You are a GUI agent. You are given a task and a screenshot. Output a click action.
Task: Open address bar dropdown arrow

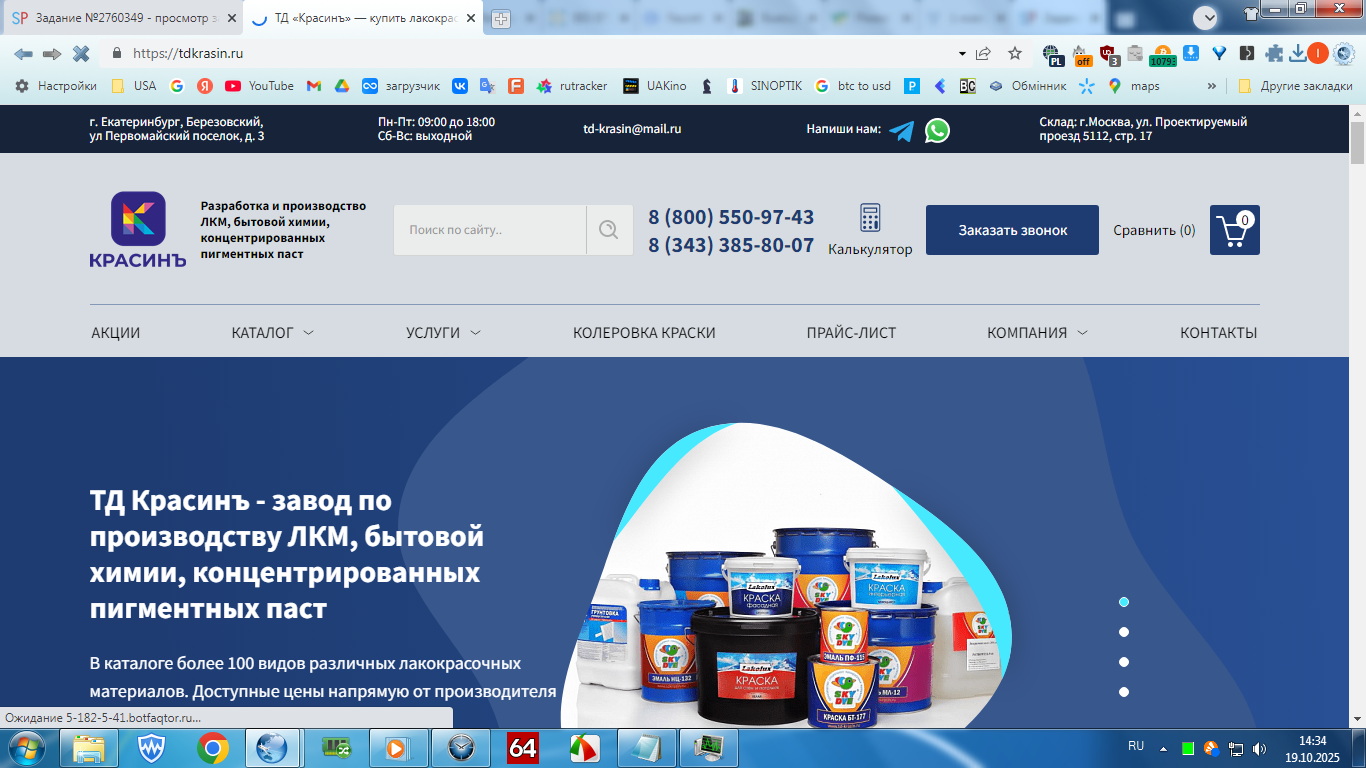pos(962,54)
